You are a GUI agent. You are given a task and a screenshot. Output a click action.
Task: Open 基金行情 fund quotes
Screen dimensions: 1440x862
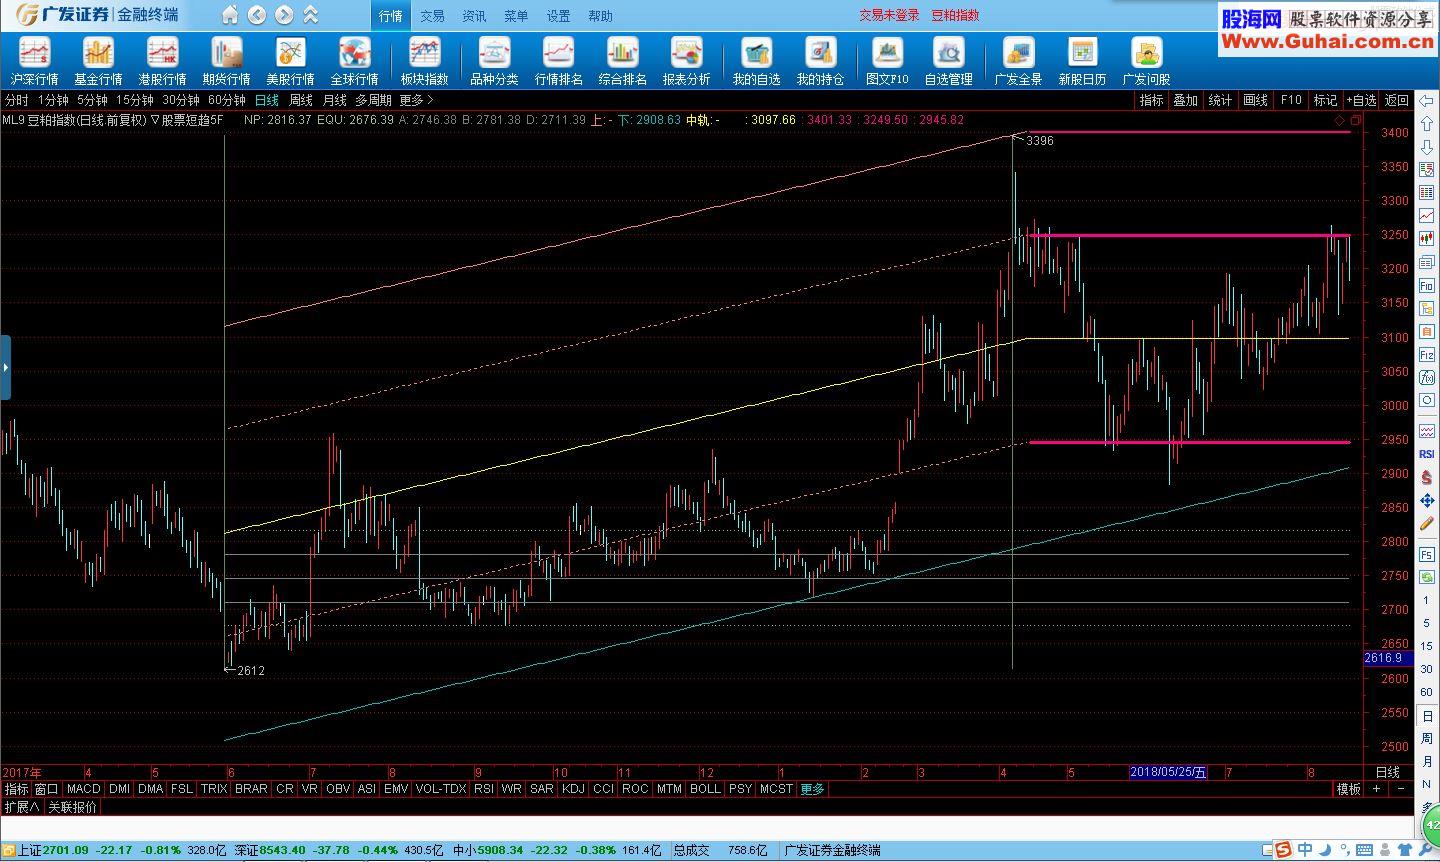tap(98, 62)
